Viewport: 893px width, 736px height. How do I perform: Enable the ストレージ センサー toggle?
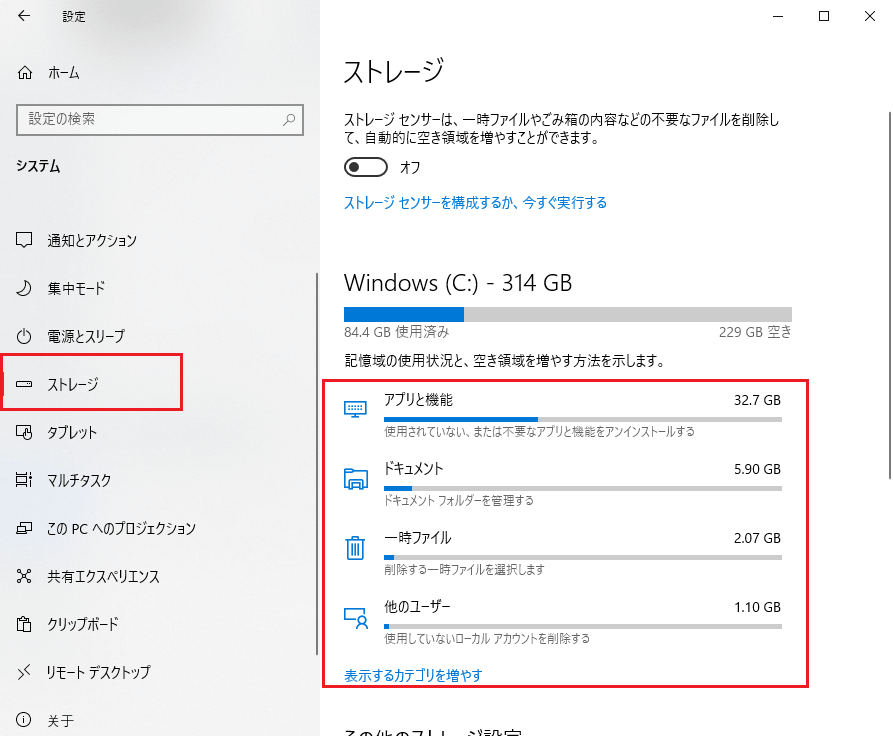tap(365, 167)
